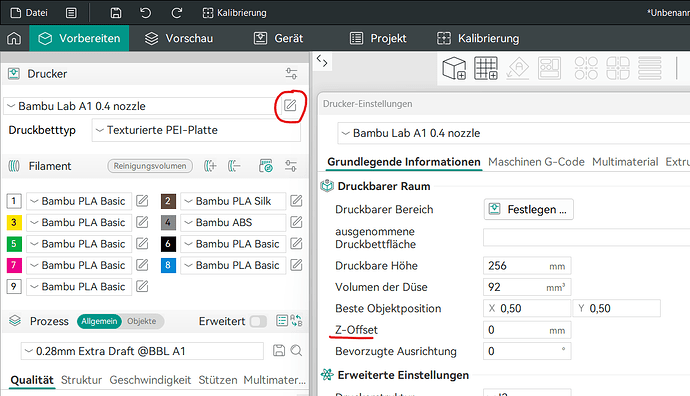This screenshot has width=690, height=396.
Task: Open filament 6 Bambu PLA Basic dropdown
Action: point(233,244)
